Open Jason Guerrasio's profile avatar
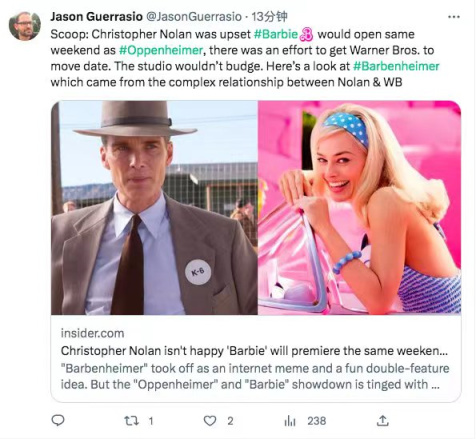 pyautogui.click(x=24, y=26)
